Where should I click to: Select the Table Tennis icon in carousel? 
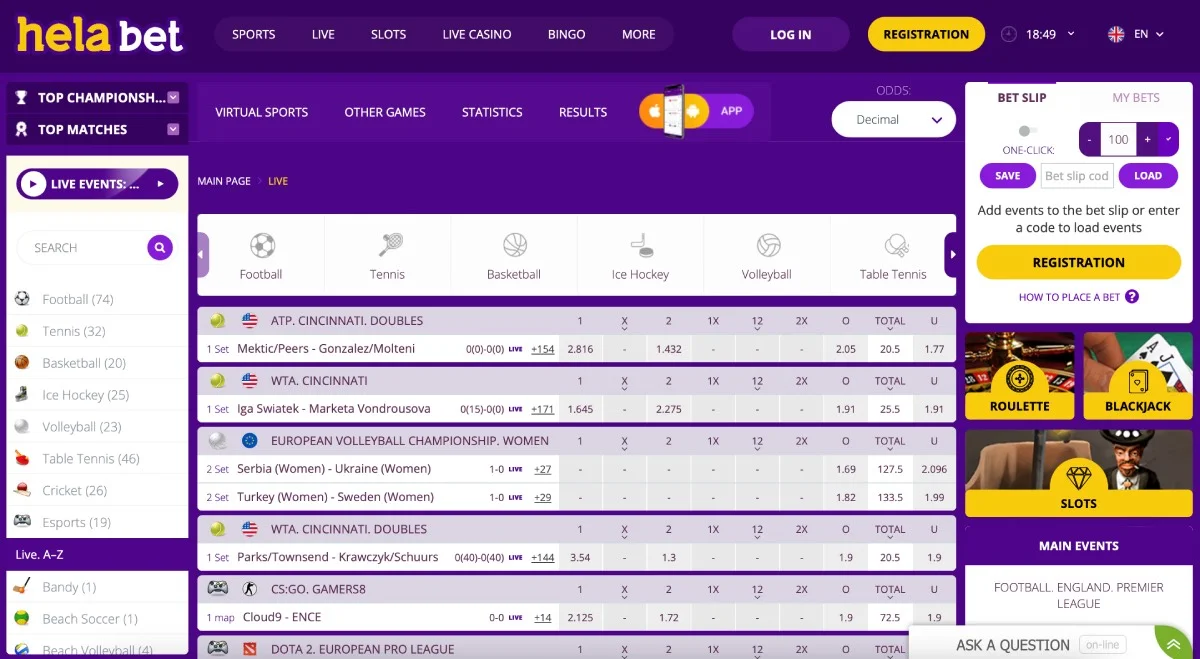(895, 245)
